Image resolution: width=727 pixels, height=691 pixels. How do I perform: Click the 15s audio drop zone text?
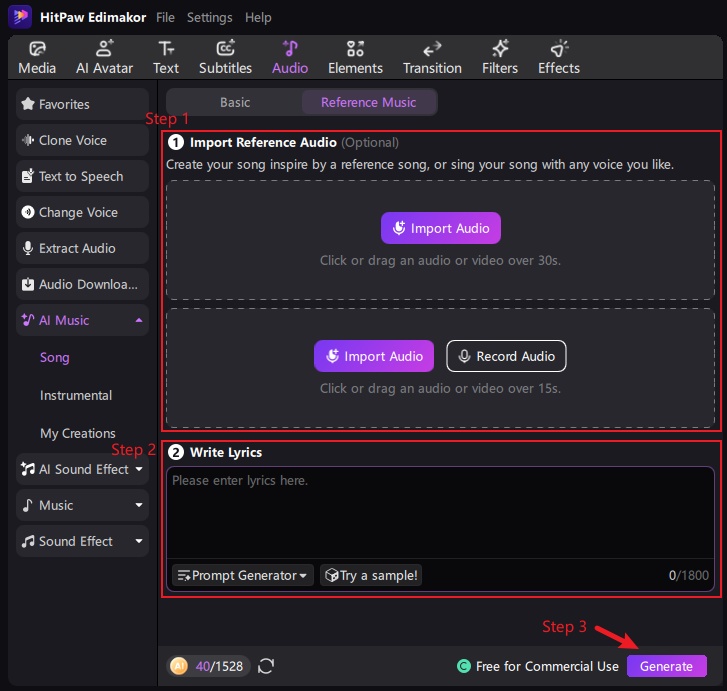click(x=440, y=389)
